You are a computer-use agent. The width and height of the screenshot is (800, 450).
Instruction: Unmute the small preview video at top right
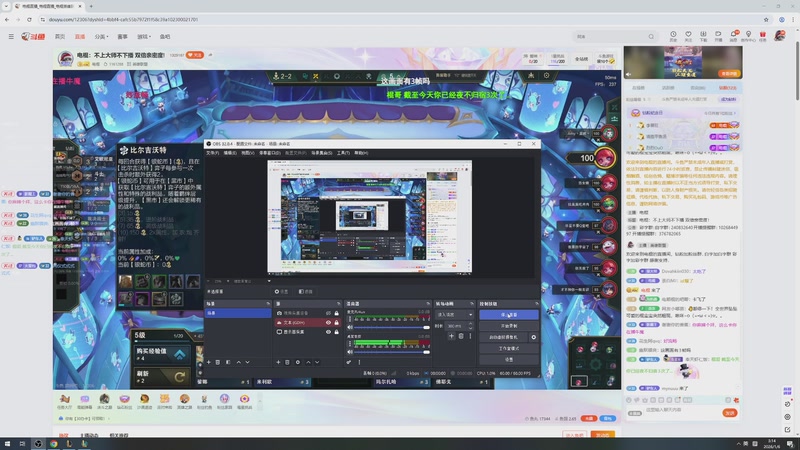pyautogui.click(x=629, y=74)
